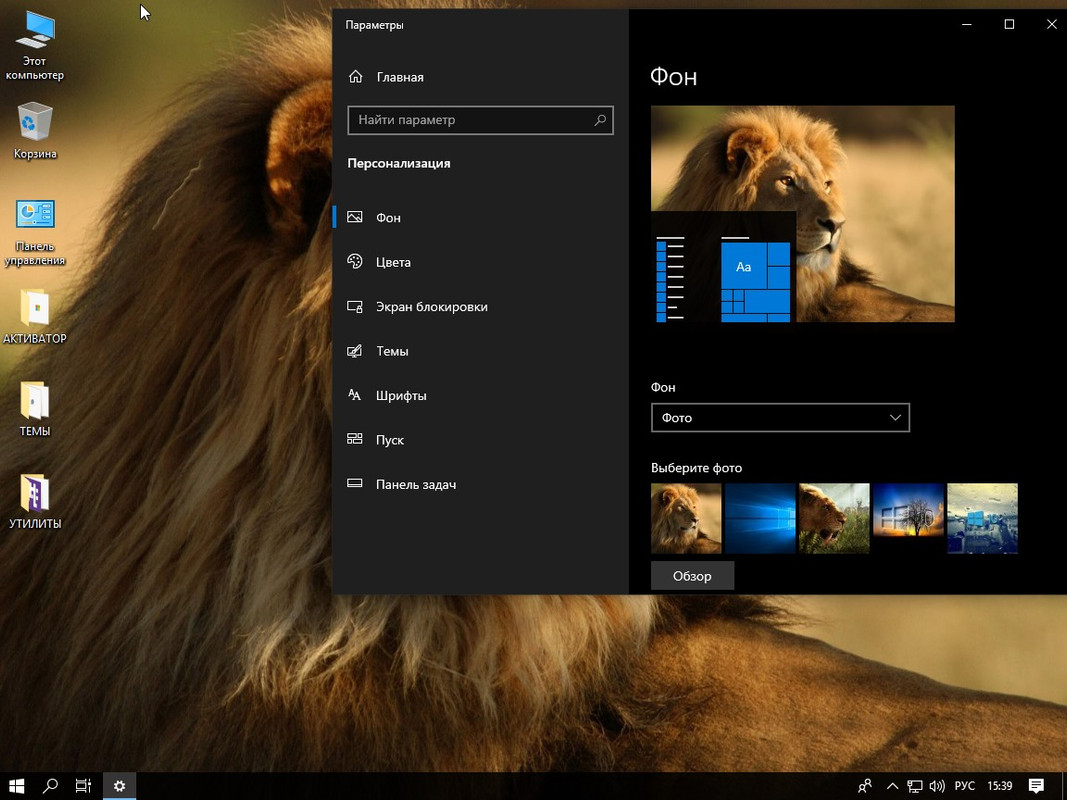This screenshot has width=1067, height=800.
Task: Open the Этот компьютер desktop icon
Action: 35,46
